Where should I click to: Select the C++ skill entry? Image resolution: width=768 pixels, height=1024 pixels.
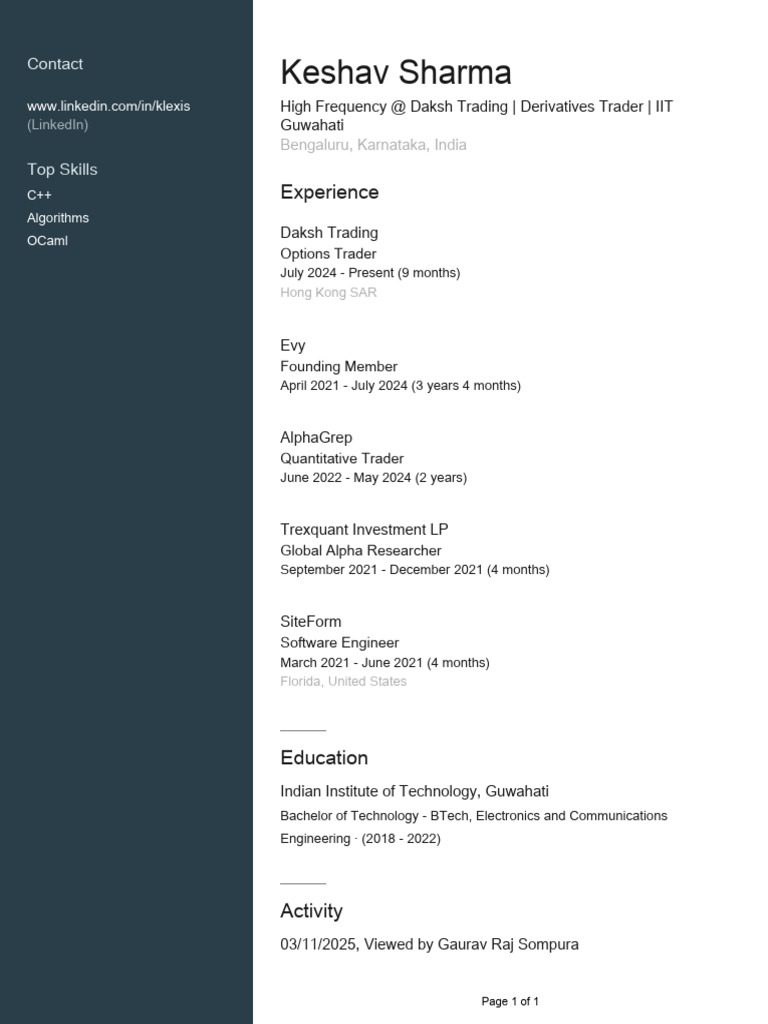[x=39, y=195]
